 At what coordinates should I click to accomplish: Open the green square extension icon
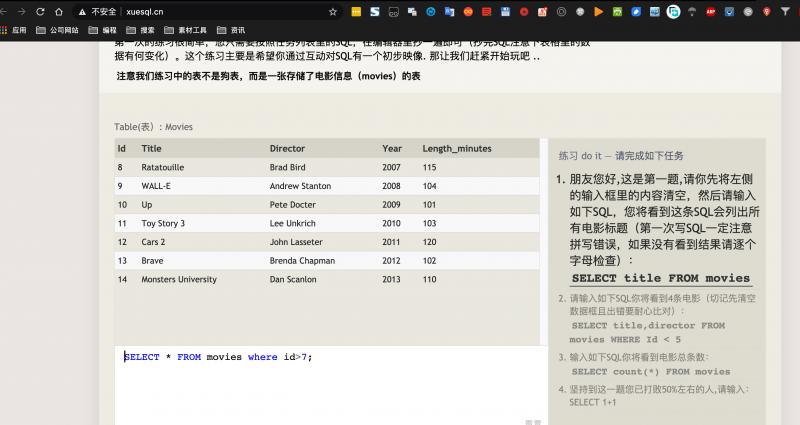point(617,11)
